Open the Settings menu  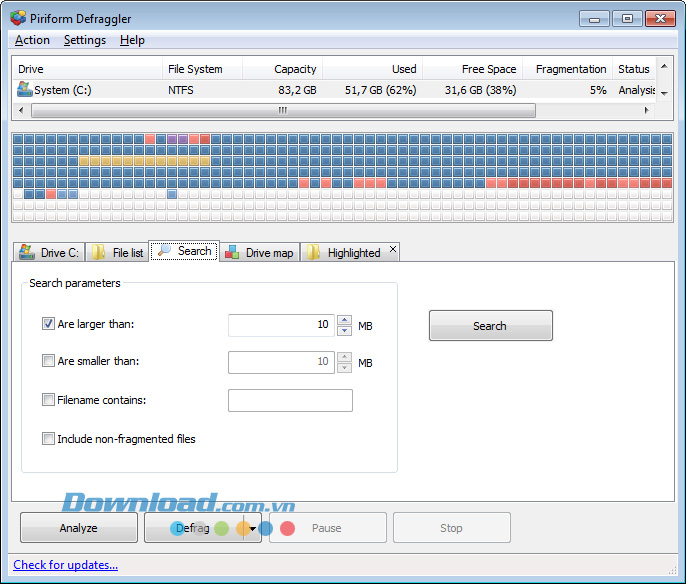(85, 40)
